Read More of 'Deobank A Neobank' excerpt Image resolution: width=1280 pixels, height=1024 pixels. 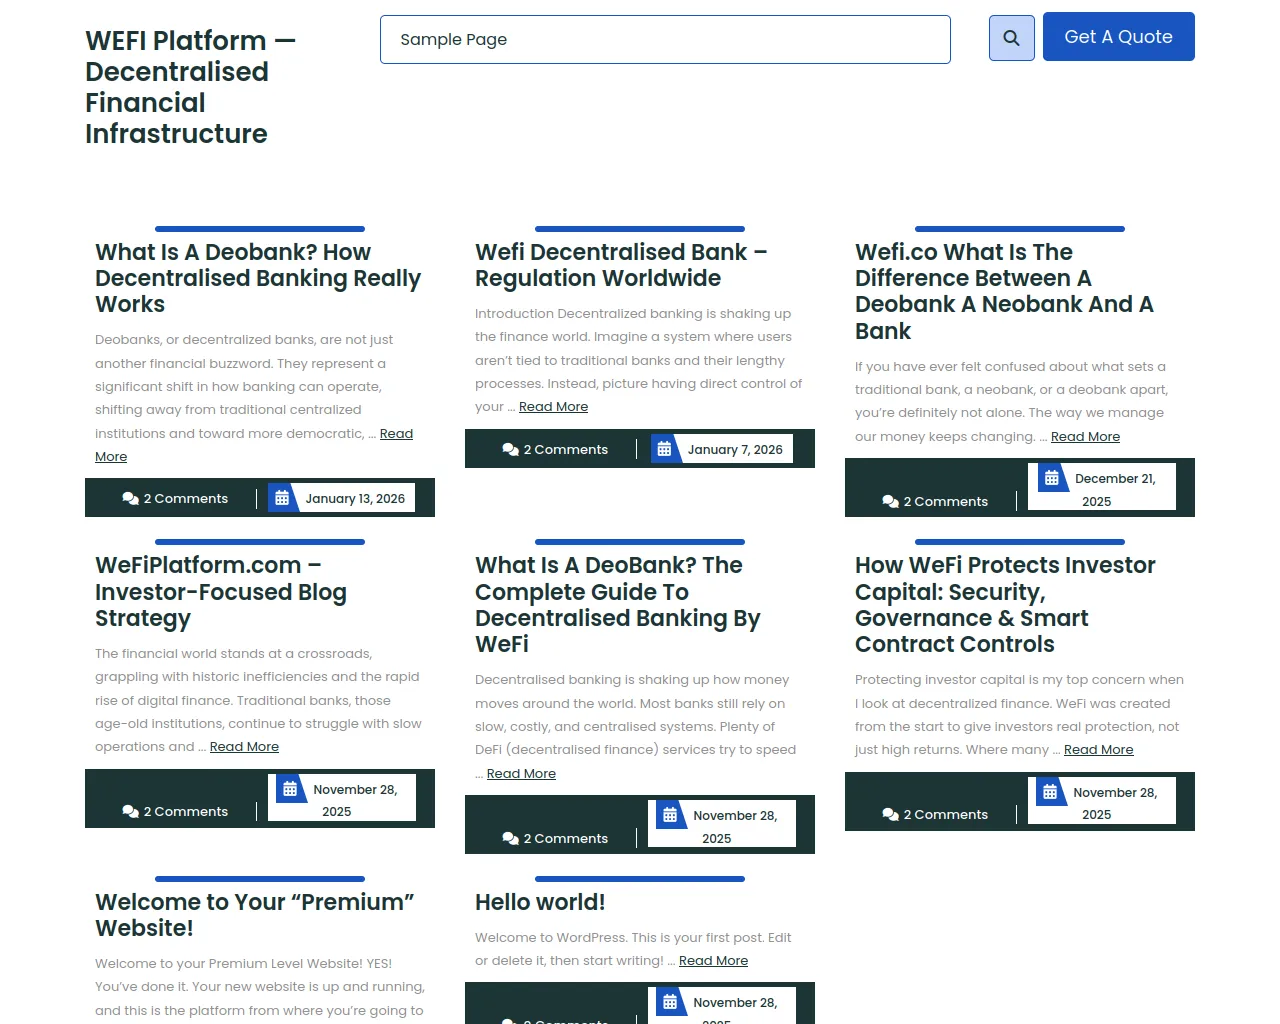pos(1085,437)
